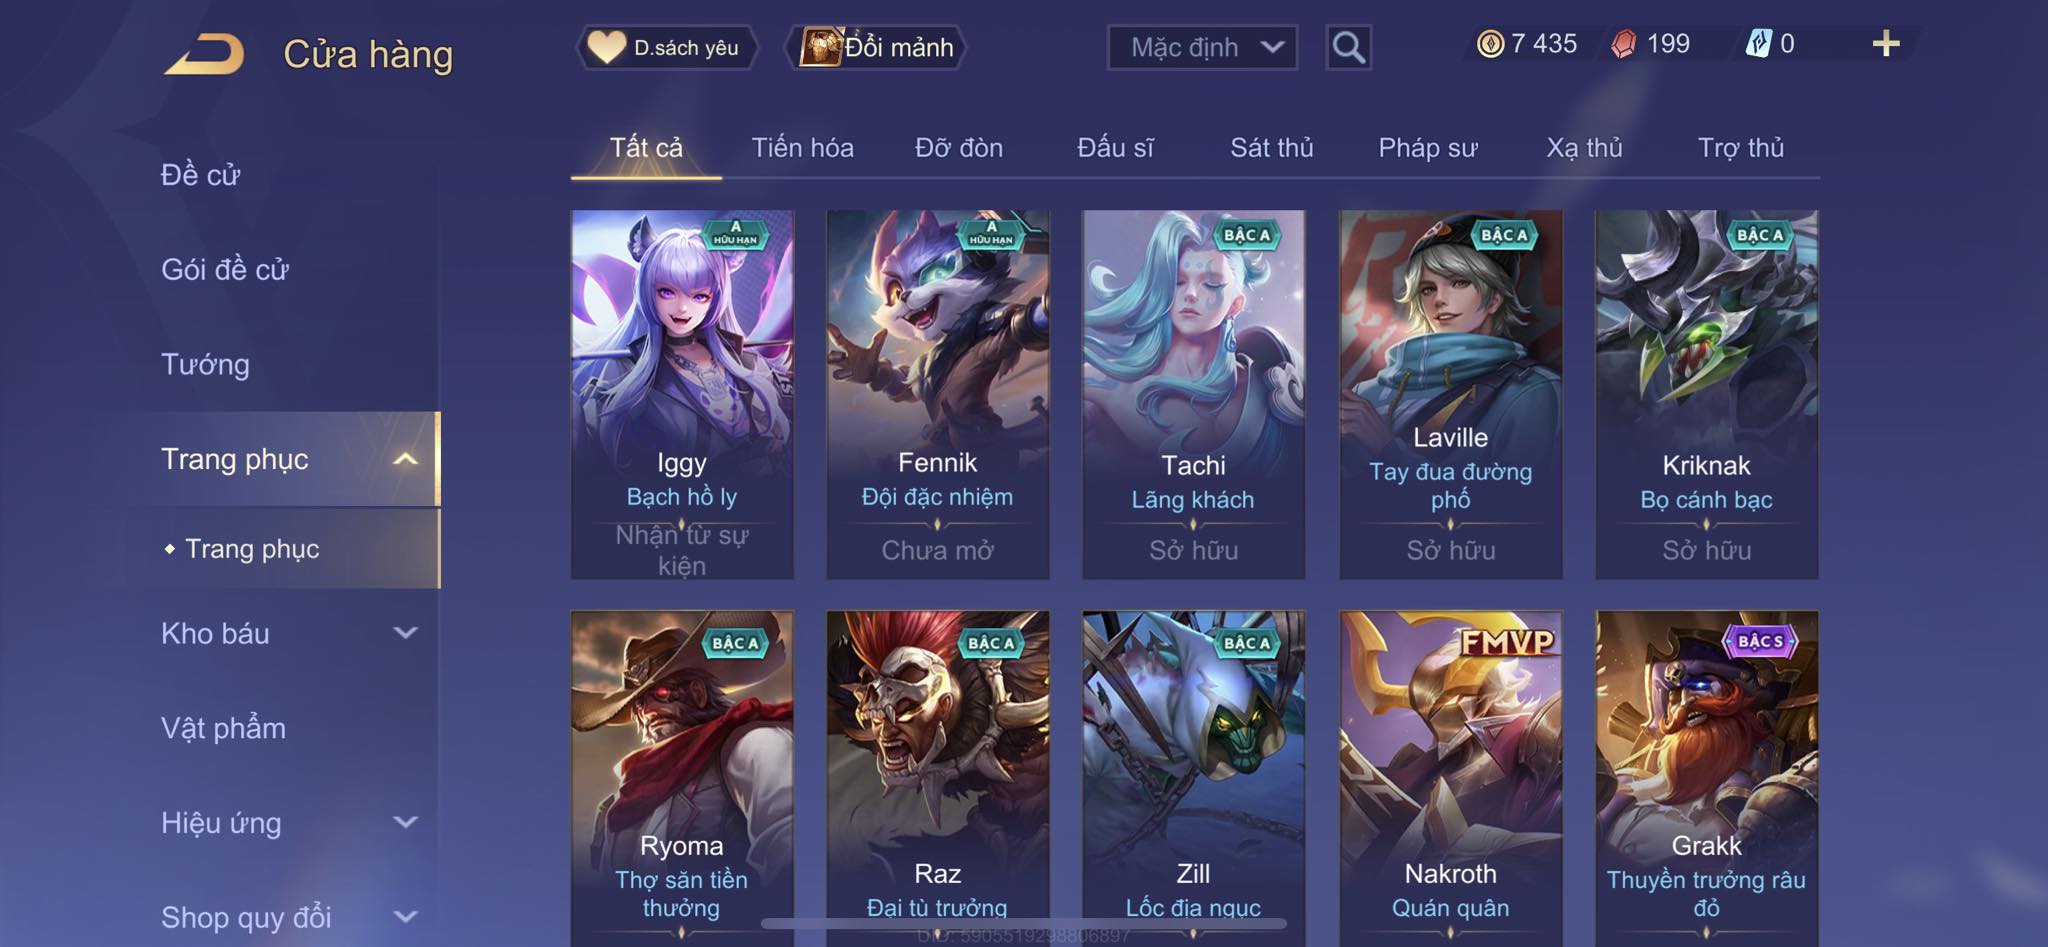Image resolution: width=2048 pixels, height=947 pixels.
Task: Collapse the Trang phục sidebar section
Action: tap(405, 459)
